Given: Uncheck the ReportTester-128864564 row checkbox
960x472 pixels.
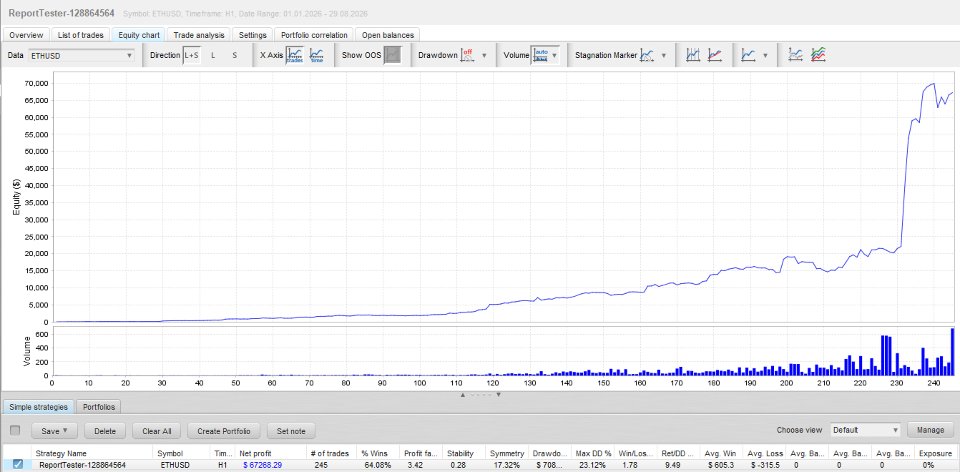Looking at the screenshot, I should pos(18,464).
